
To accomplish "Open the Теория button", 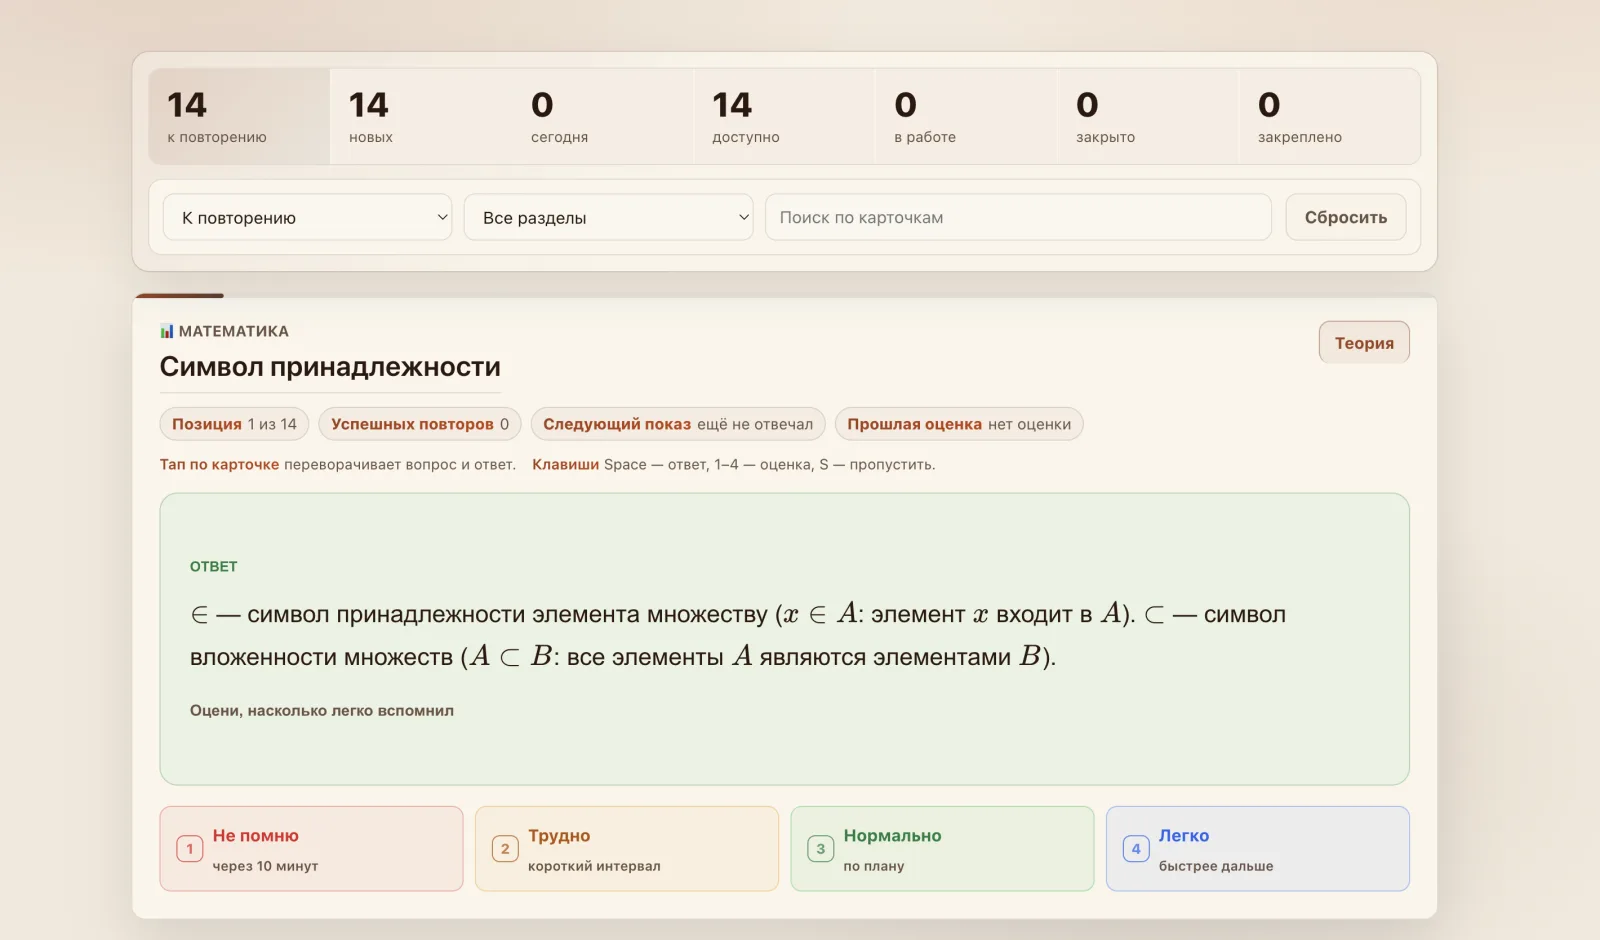I will click(x=1364, y=342).
